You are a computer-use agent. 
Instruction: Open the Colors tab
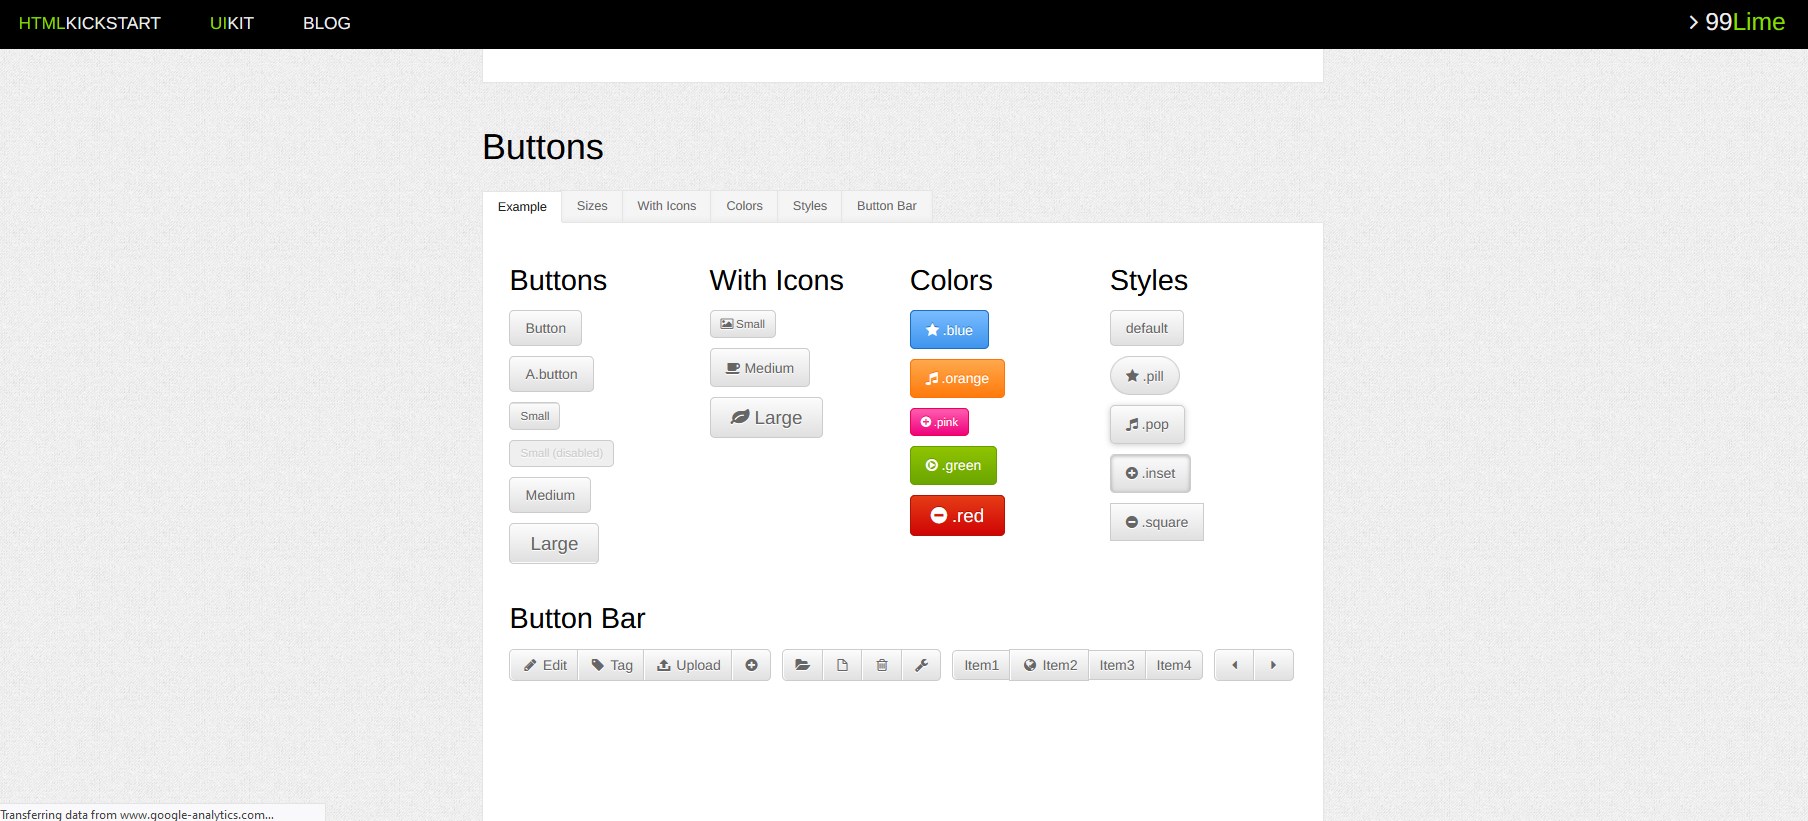(744, 206)
